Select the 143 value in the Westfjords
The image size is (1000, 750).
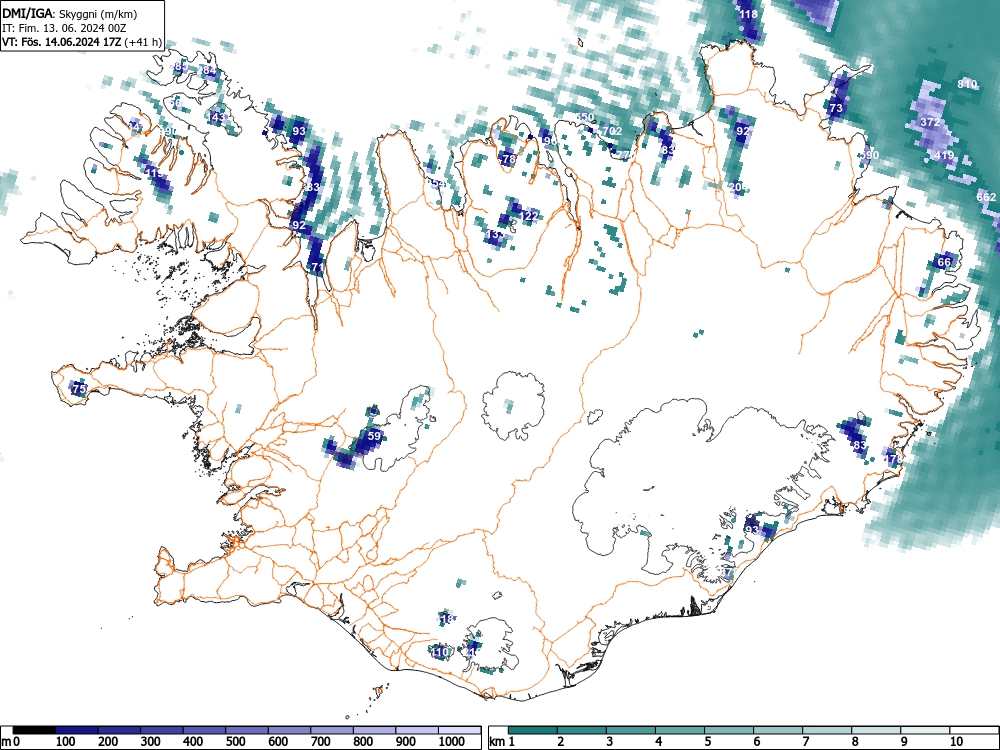point(217,117)
